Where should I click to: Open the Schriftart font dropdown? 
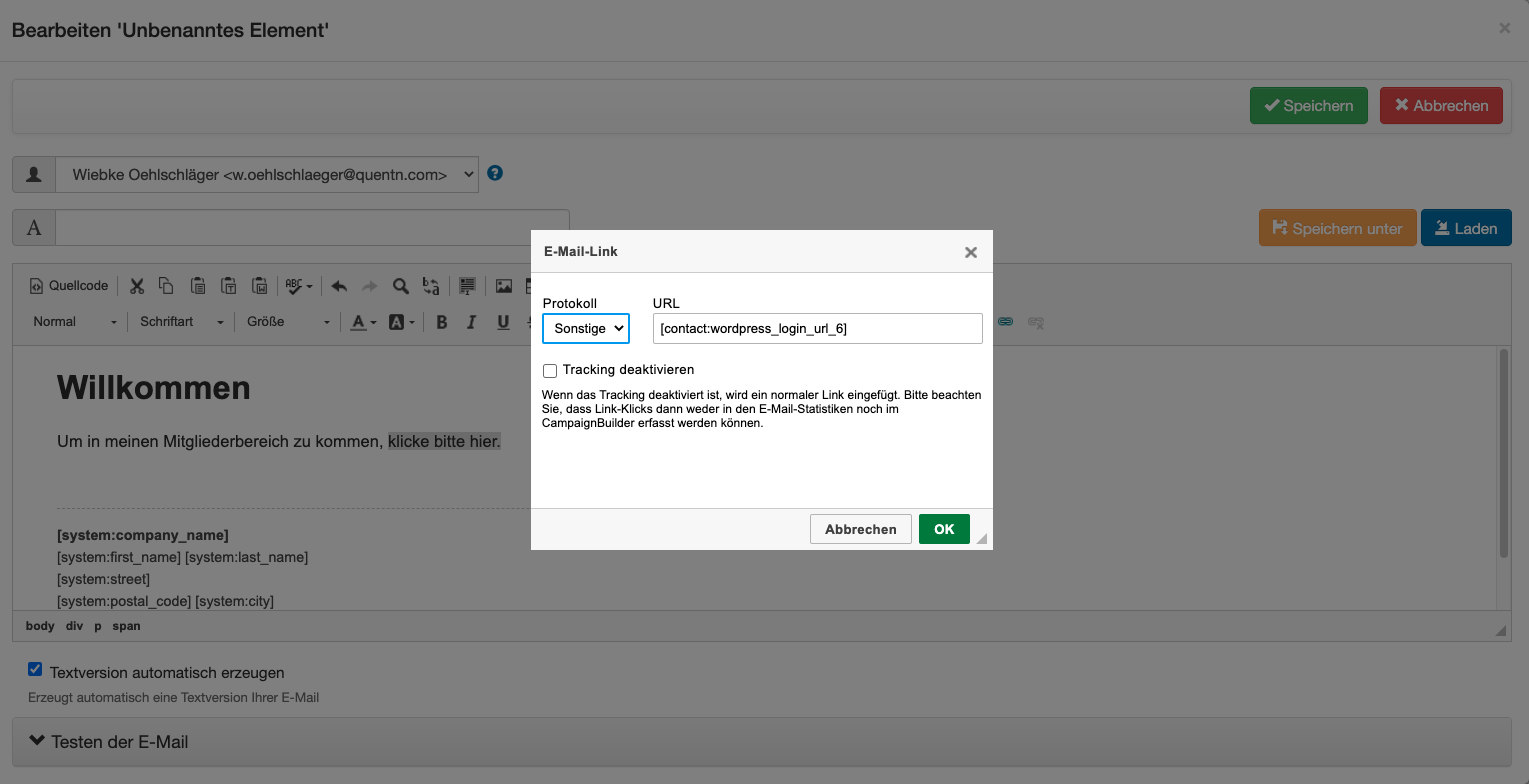pyautogui.click(x=181, y=322)
